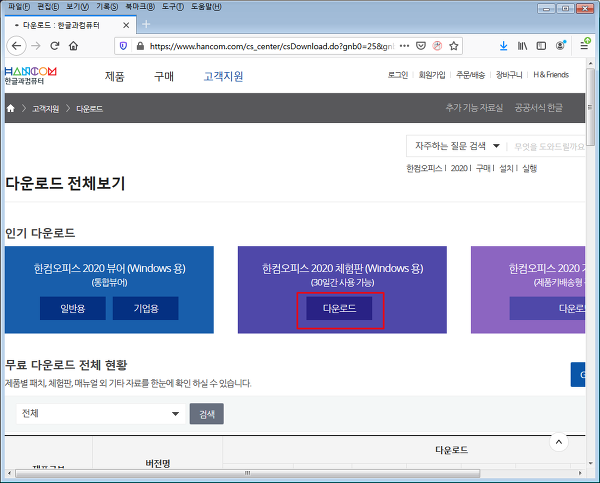Click the 한컴오피스 keyword link
Viewport: 600px width, 483px height.
point(424,168)
